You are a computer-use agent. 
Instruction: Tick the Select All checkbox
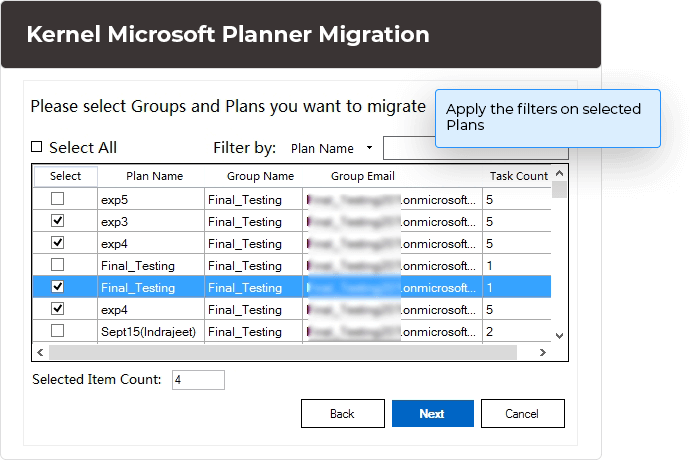coord(37,147)
